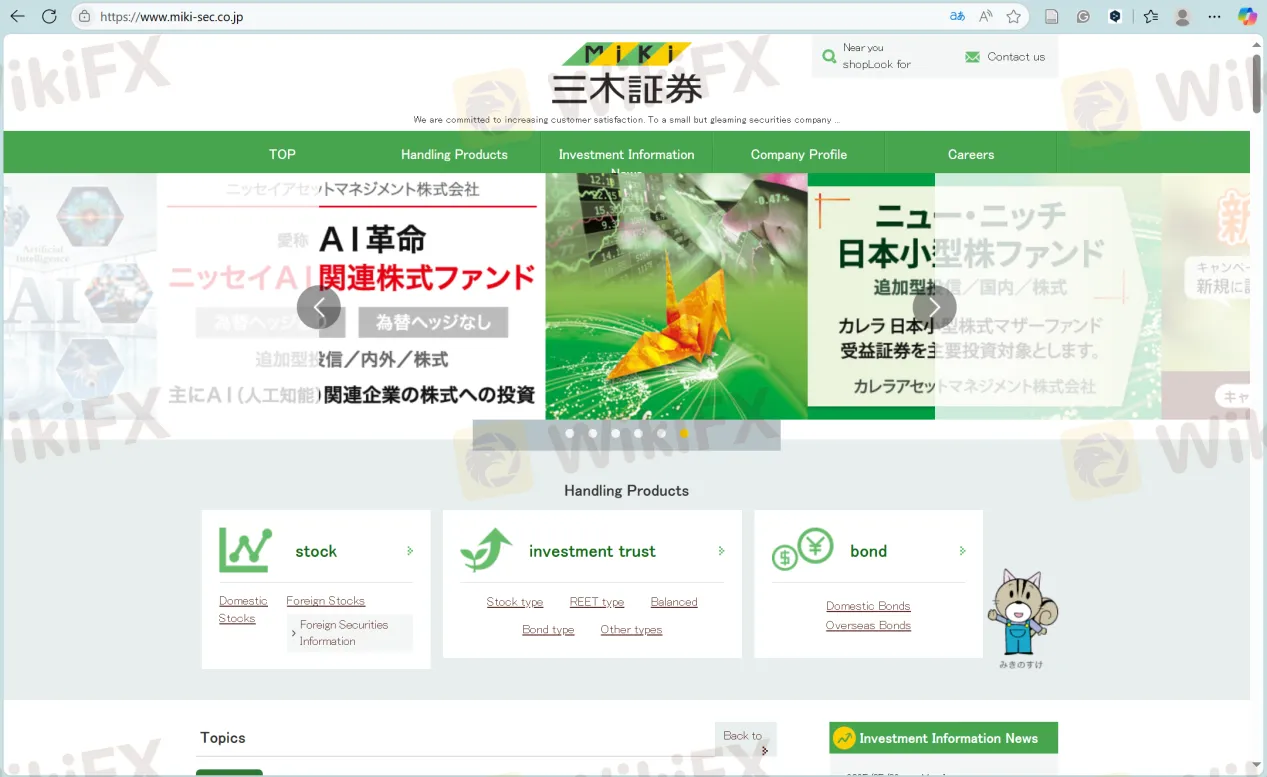This screenshot has height=777, width=1267.
Task: Expand the investment trust section arrow
Action: coord(721,551)
